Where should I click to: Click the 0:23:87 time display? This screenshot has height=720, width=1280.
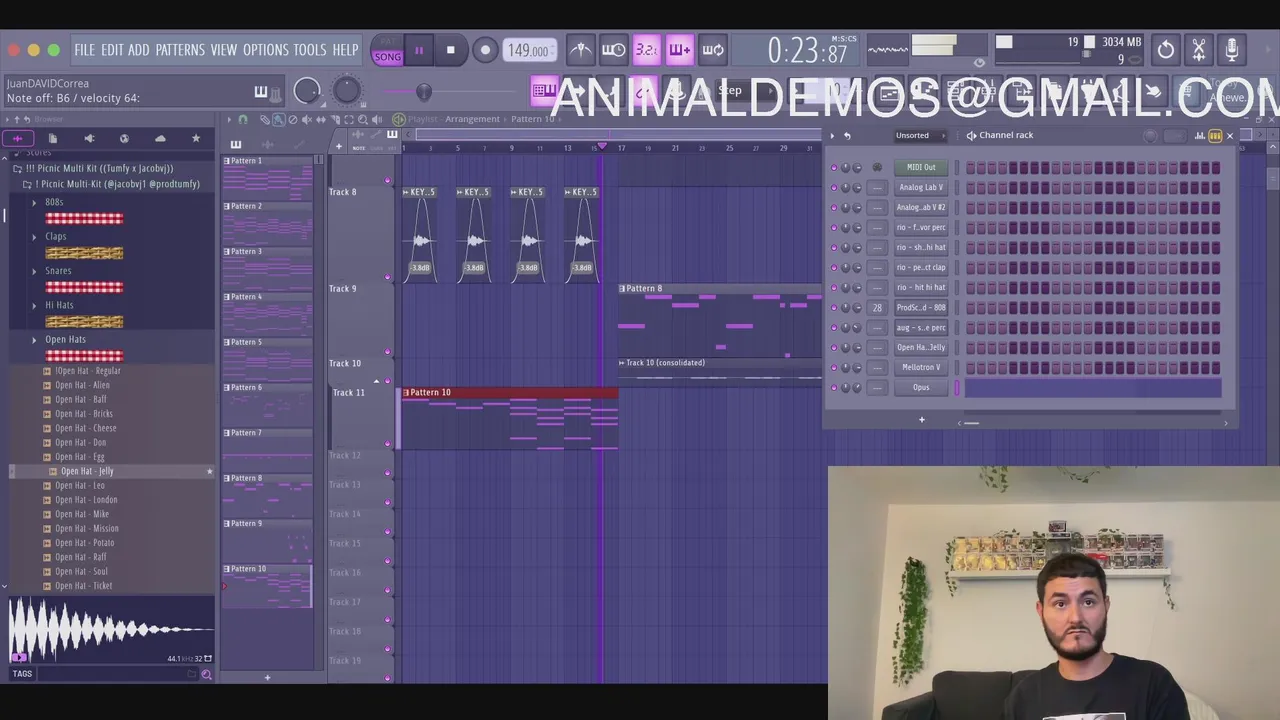tap(808, 50)
